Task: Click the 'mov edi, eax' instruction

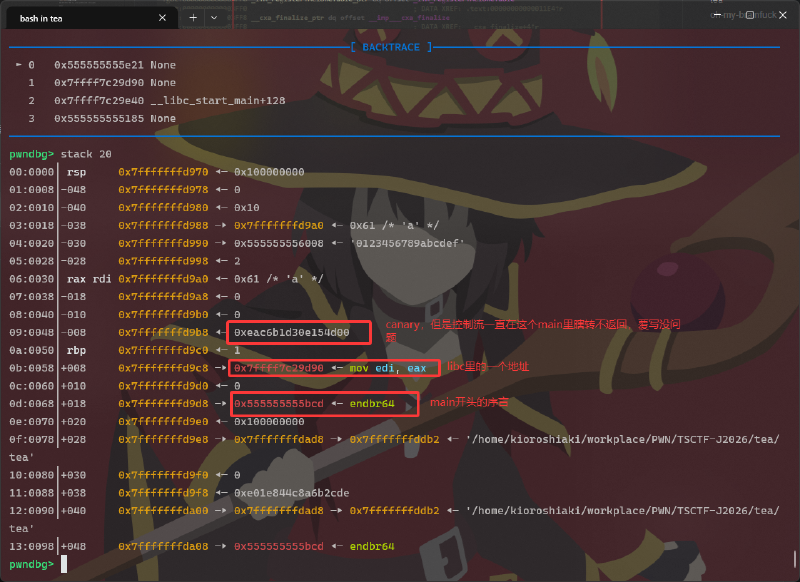Action: (x=388, y=368)
